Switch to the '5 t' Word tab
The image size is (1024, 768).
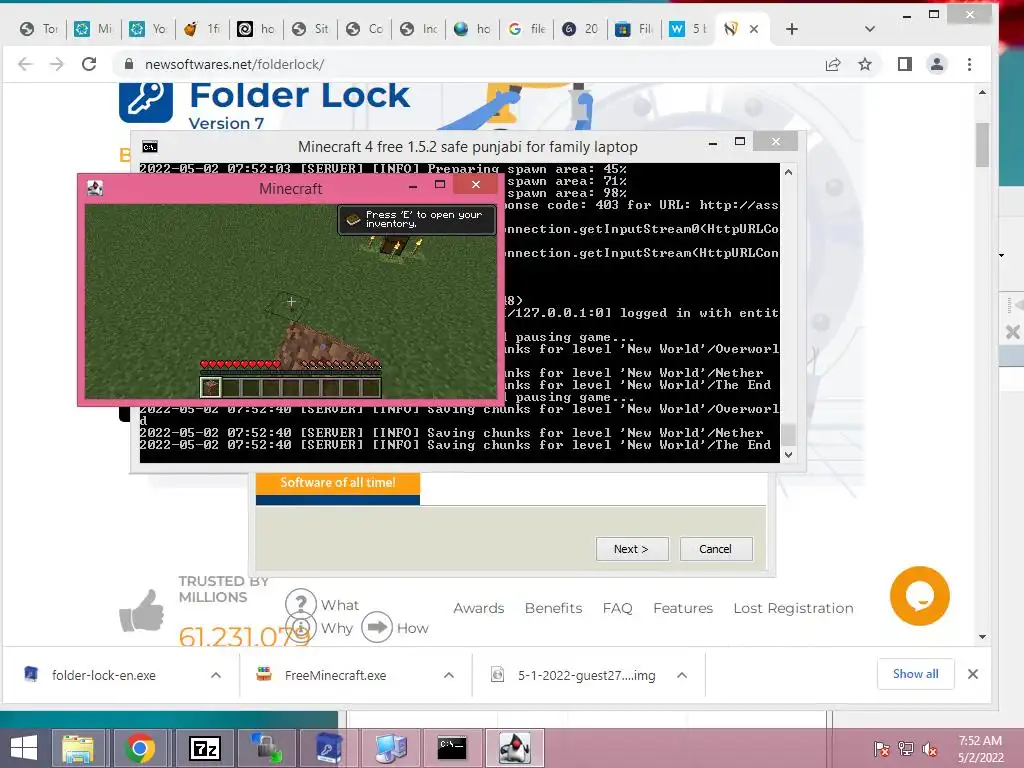pyautogui.click(x=688, y=29)
